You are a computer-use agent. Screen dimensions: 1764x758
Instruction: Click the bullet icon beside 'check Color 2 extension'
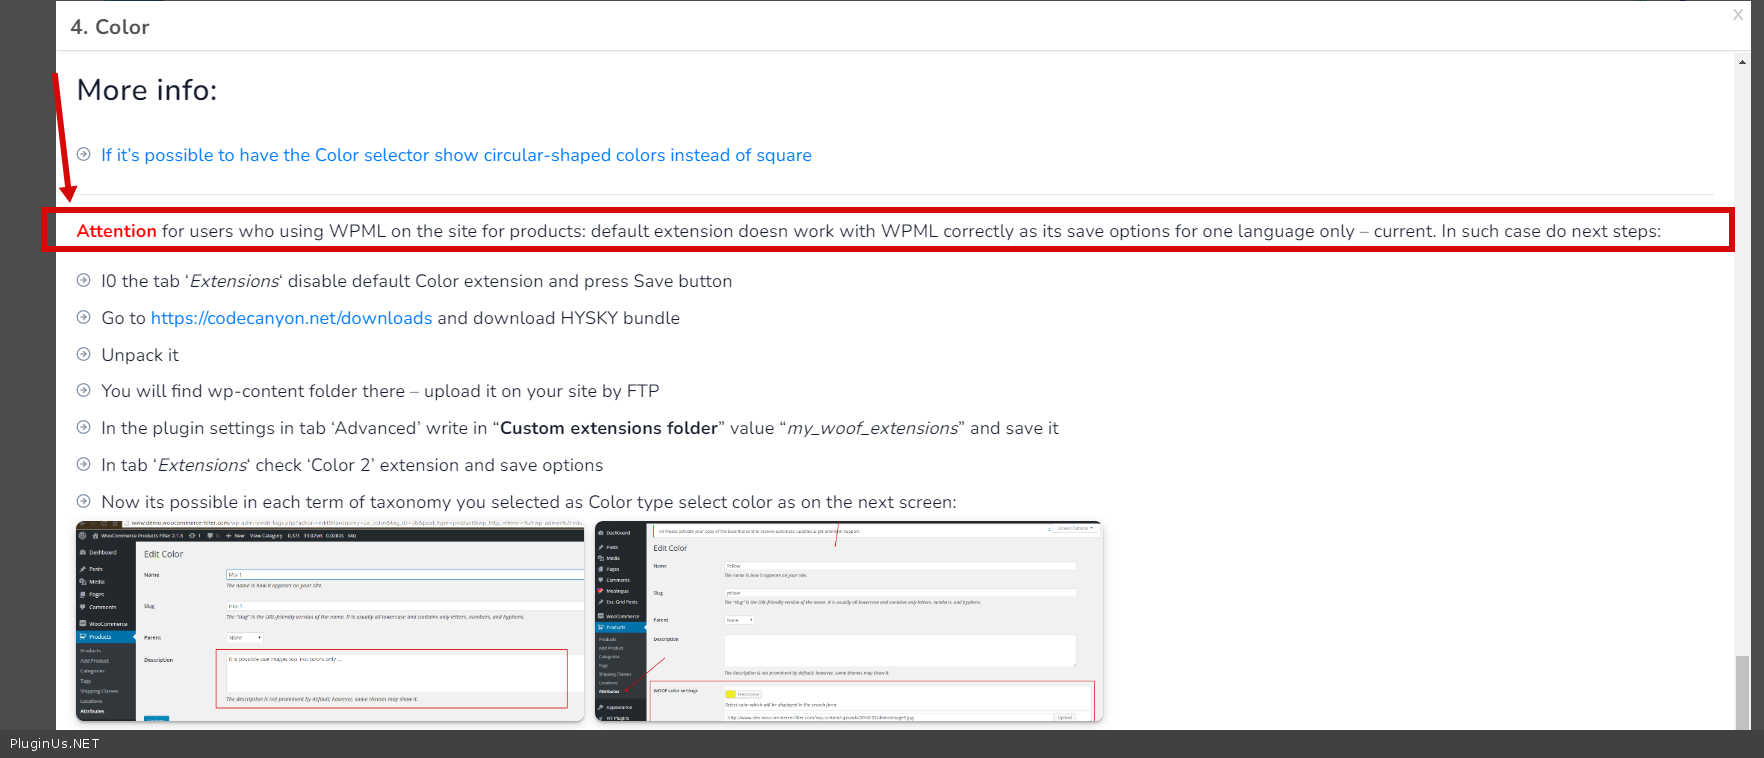[x=84, y=465]
